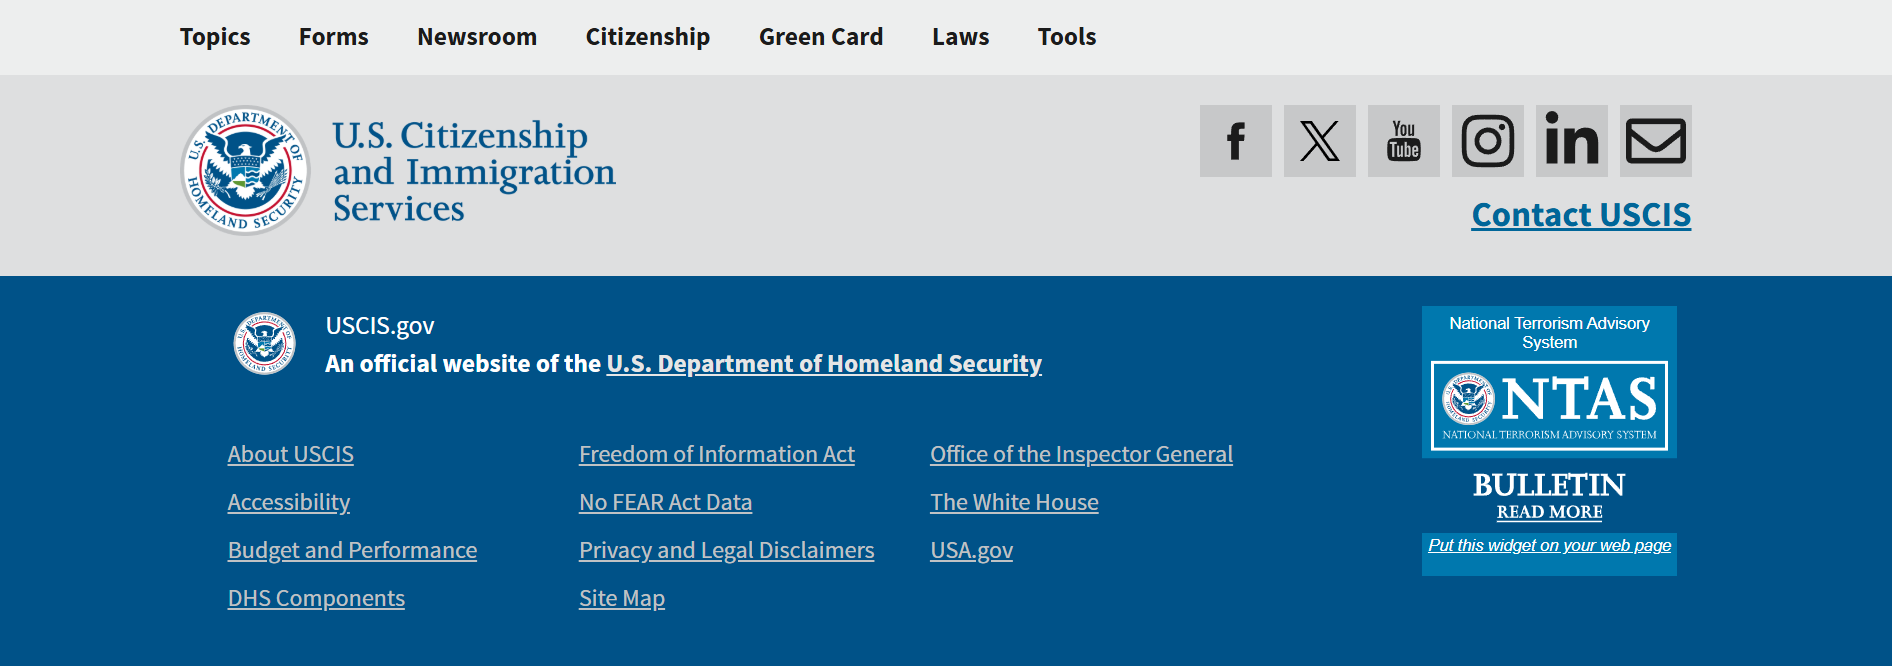Click Read More under NTAS Bulletin
1892x666 pixels.
[1549, 512]
